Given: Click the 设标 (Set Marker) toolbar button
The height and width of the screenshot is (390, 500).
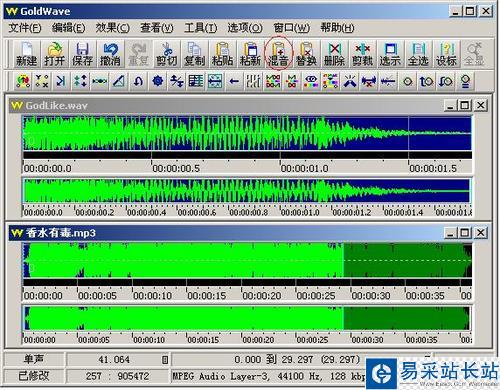Looking at the screenshot, I should pyautogui.click(x=446, y=54).
